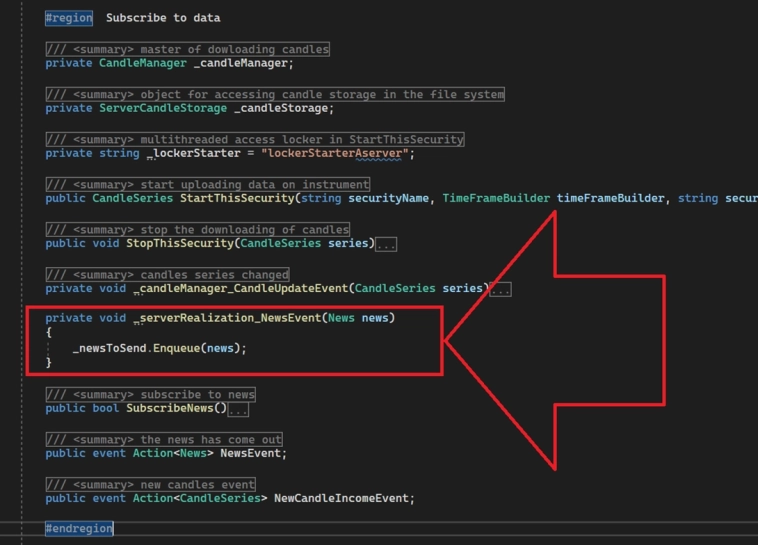Click the Enqueue method call
The height and width of the screenshot is (545, 758).
coord(176,348)
